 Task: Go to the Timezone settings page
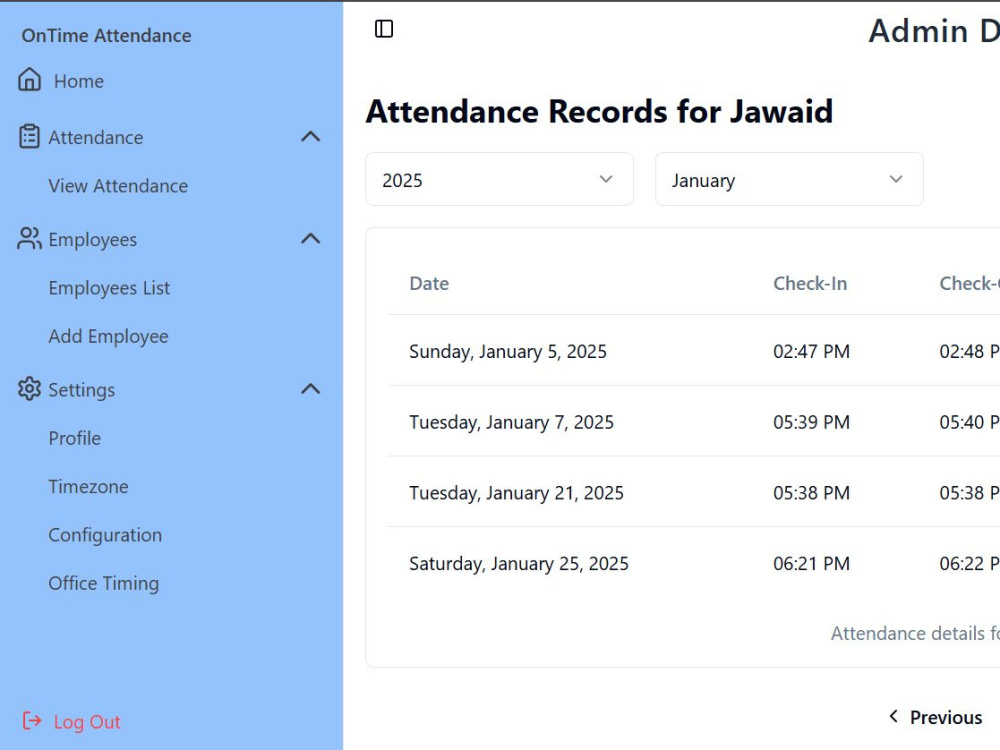coord(88,487)
